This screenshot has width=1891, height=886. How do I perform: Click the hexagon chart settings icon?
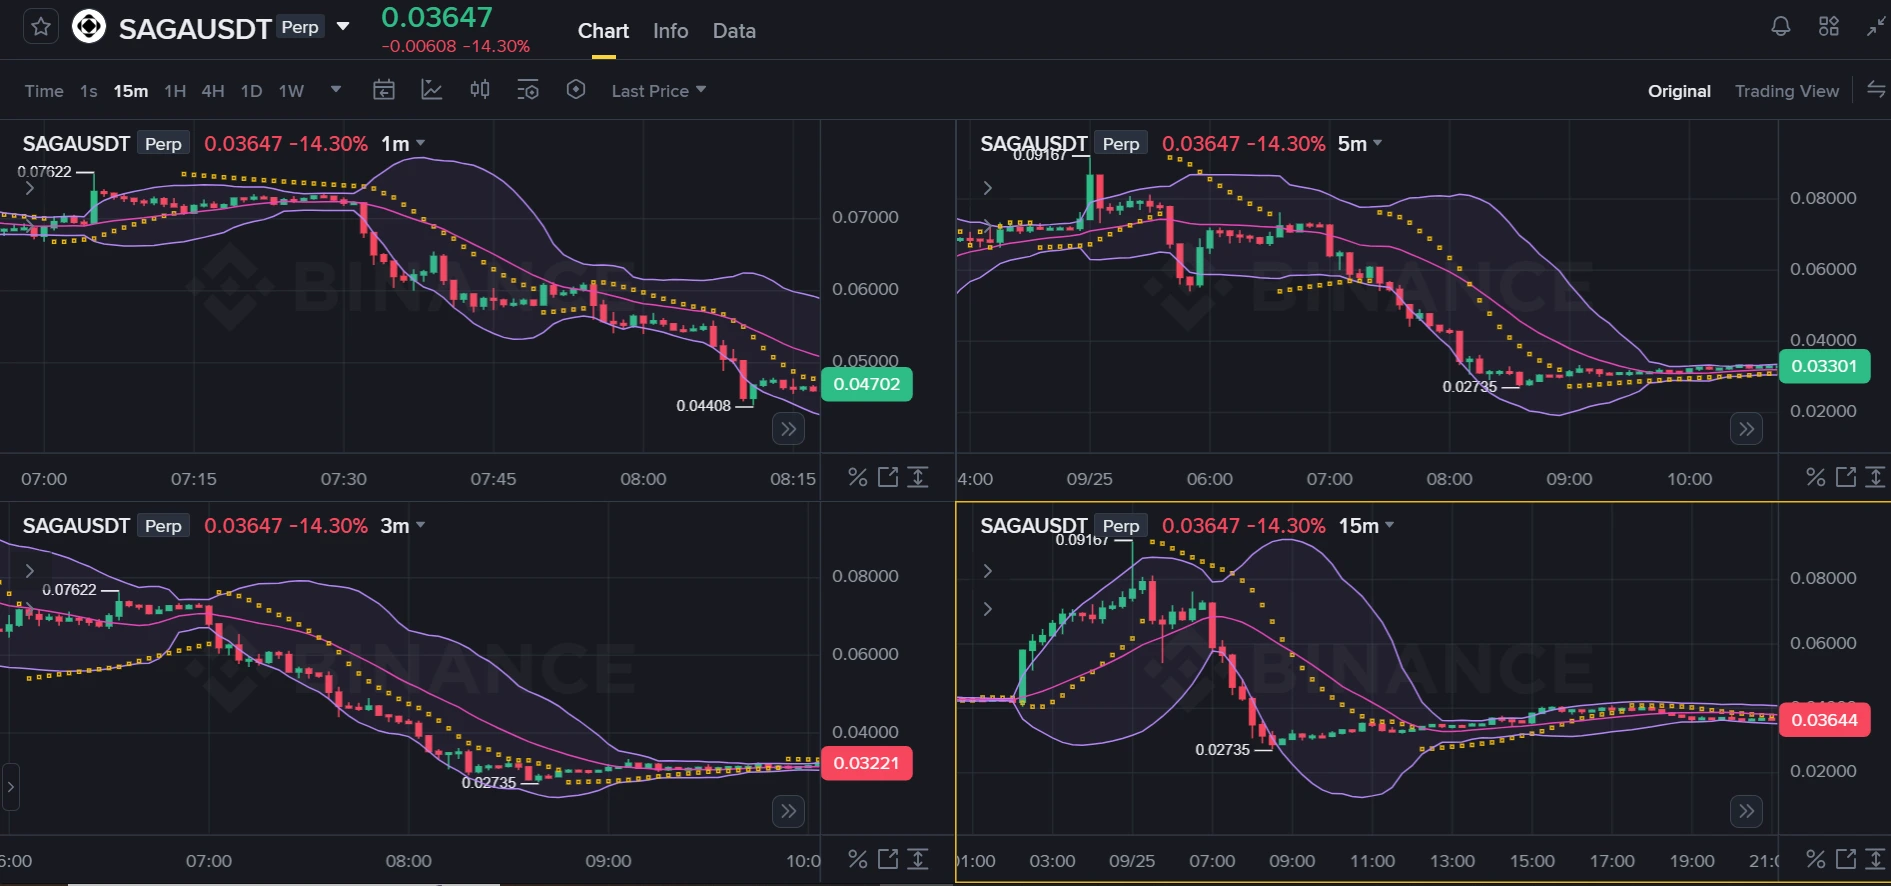576,90
